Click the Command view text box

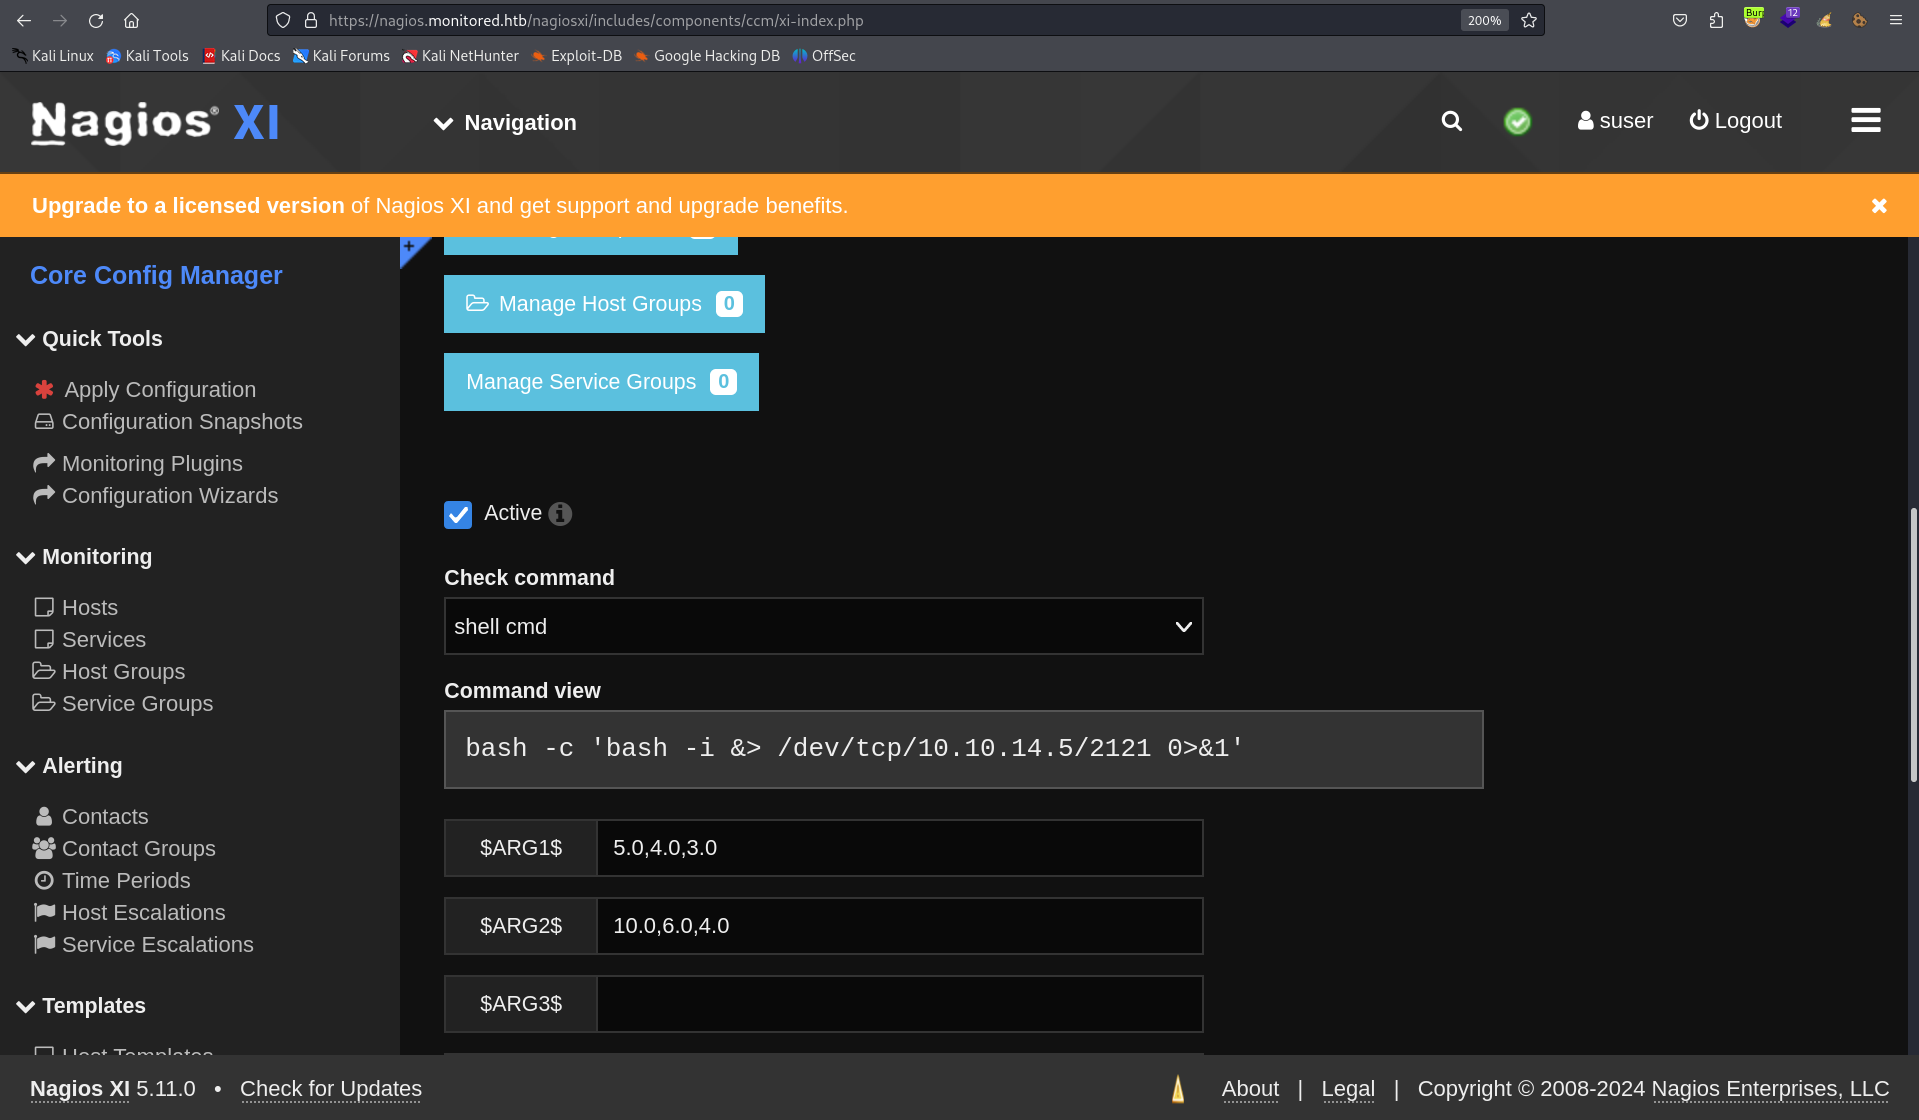[963, 749]
